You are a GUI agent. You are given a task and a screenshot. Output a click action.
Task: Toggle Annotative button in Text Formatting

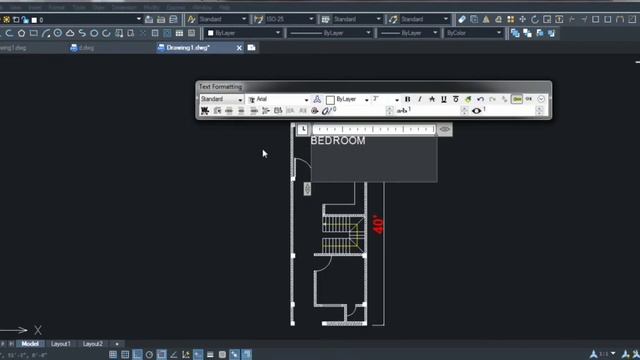[x=317, y=99]
